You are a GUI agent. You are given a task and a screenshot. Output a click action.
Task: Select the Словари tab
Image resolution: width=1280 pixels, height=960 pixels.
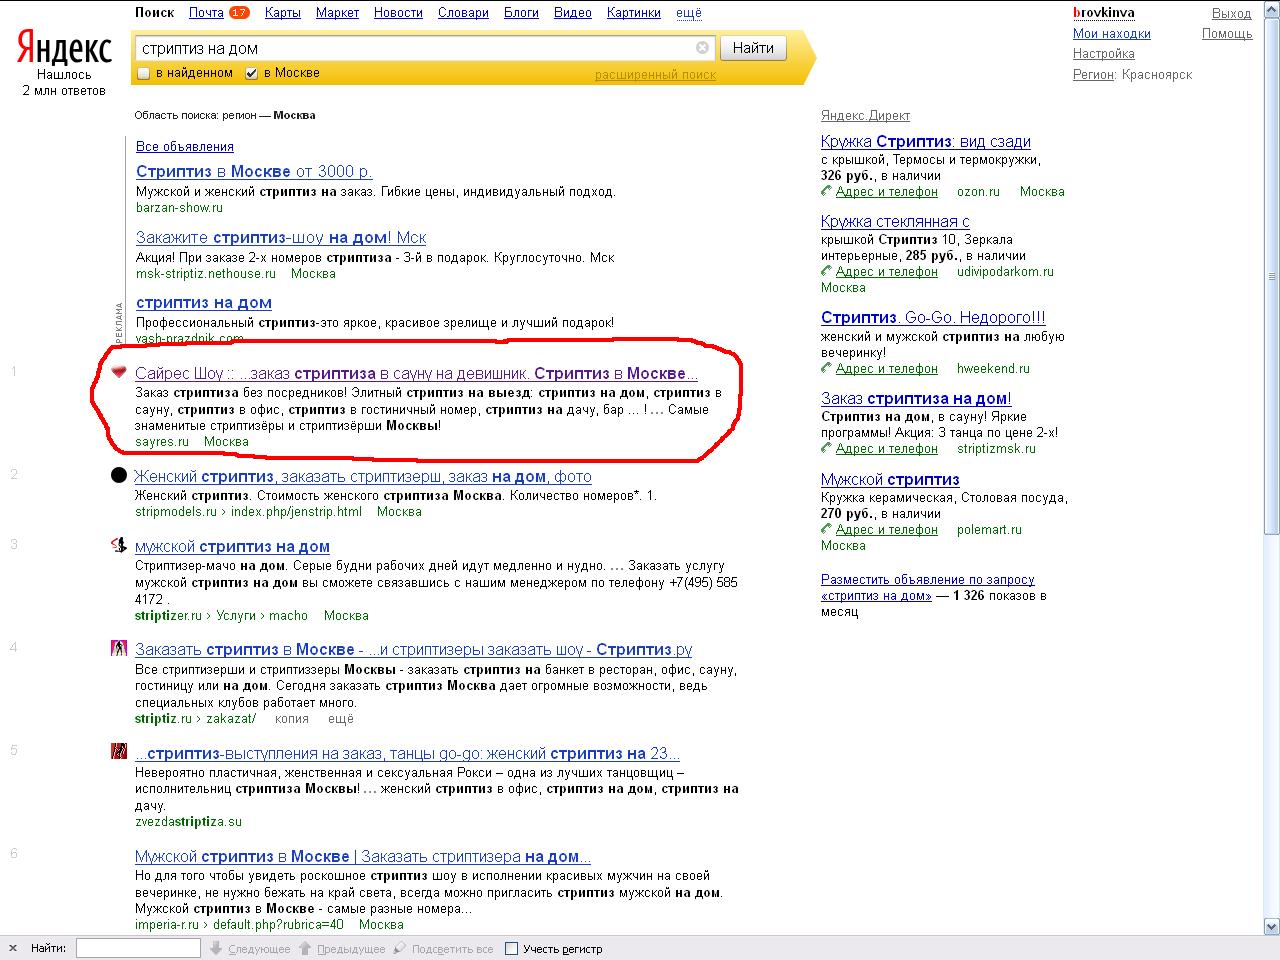pos(463,13)
